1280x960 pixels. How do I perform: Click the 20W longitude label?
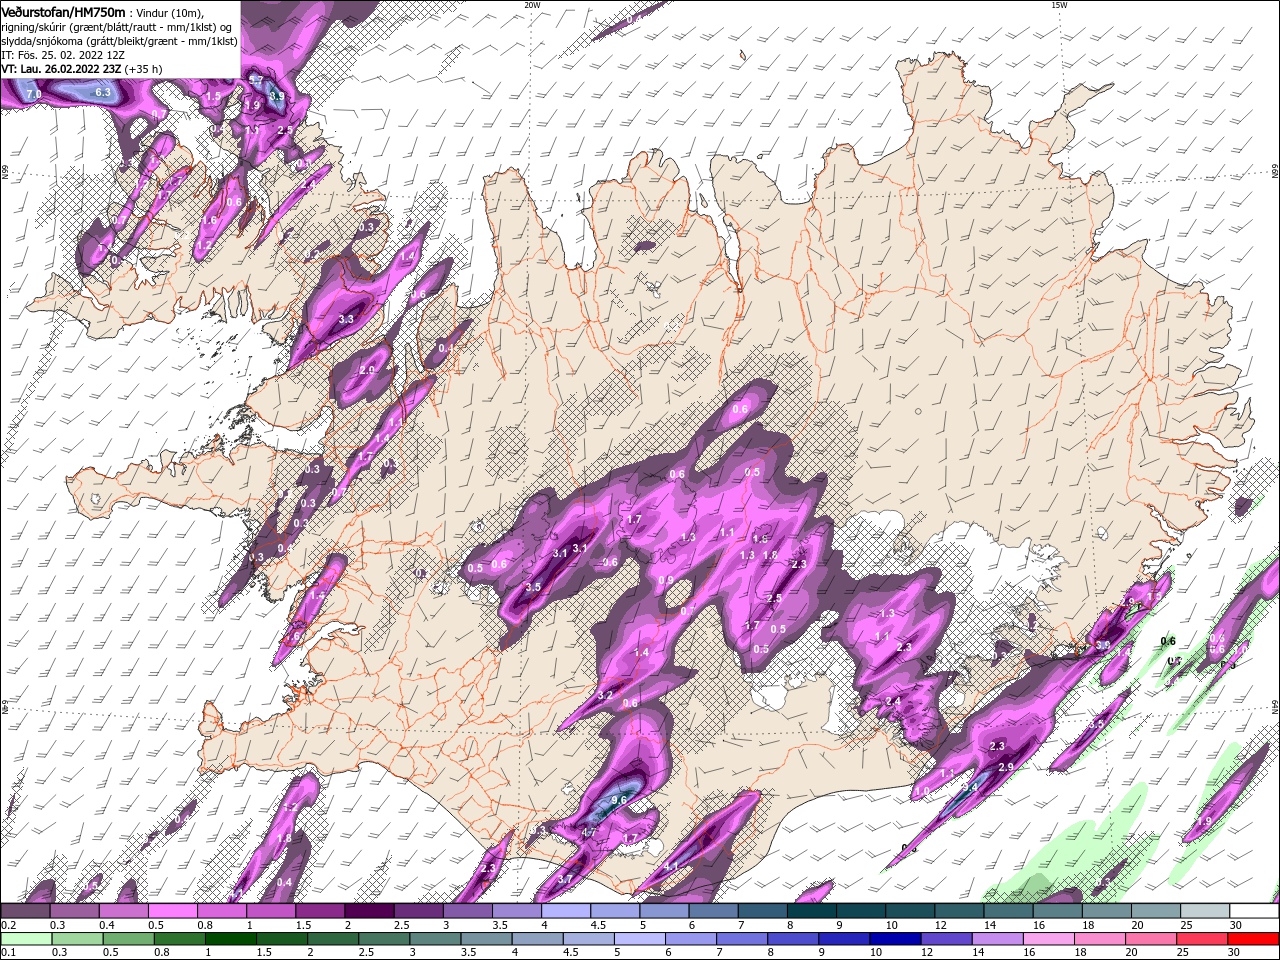click(x=532, y=5)
